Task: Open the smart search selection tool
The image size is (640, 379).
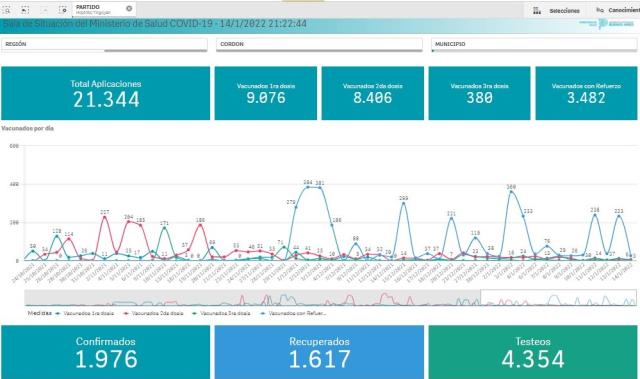Action: click(x=7, y=10)
